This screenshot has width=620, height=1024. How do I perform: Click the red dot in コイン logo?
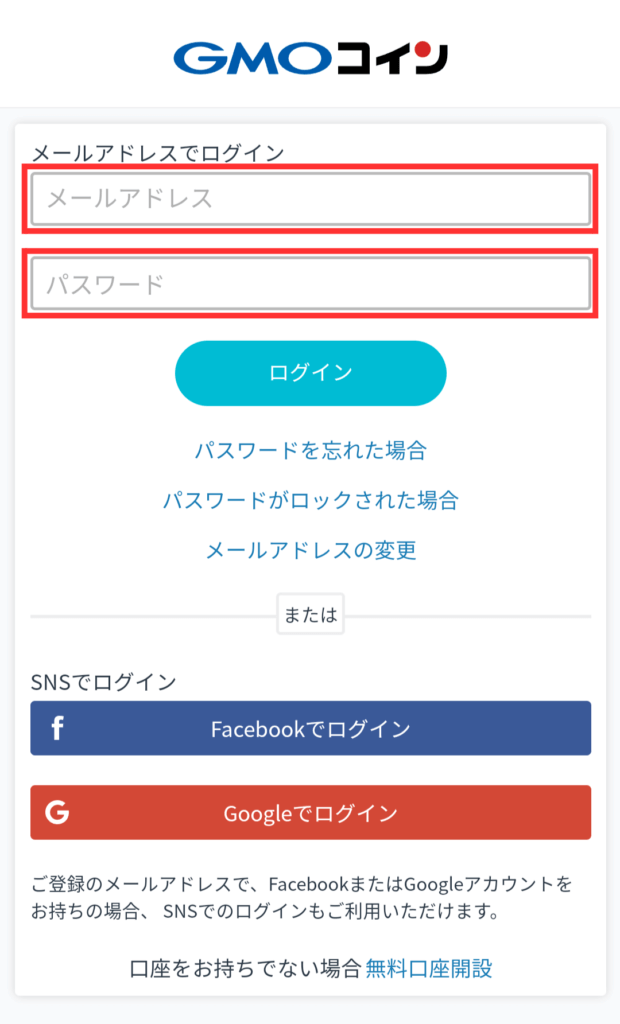coord(423,49)
